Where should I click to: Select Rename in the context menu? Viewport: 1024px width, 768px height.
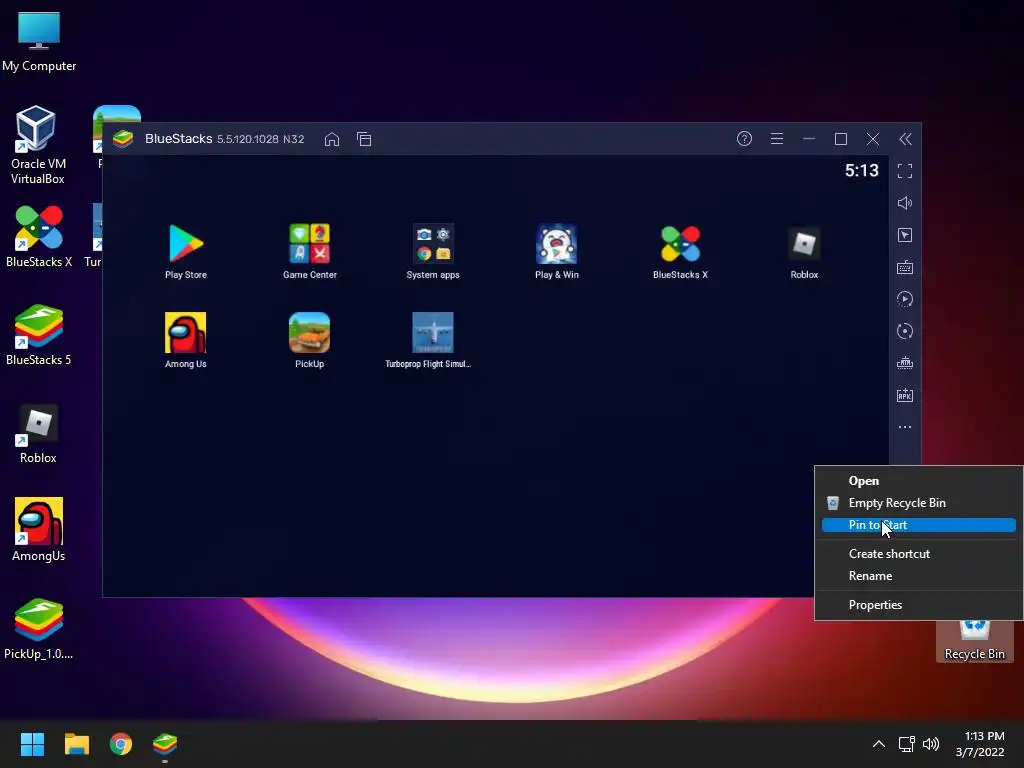coord(919,576)
